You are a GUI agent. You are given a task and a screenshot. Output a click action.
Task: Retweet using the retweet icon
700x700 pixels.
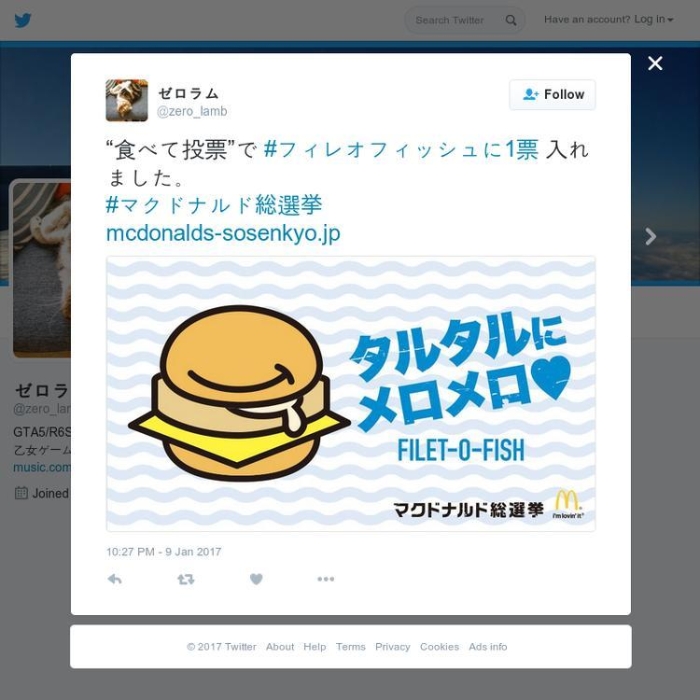[x=186, y=579]
